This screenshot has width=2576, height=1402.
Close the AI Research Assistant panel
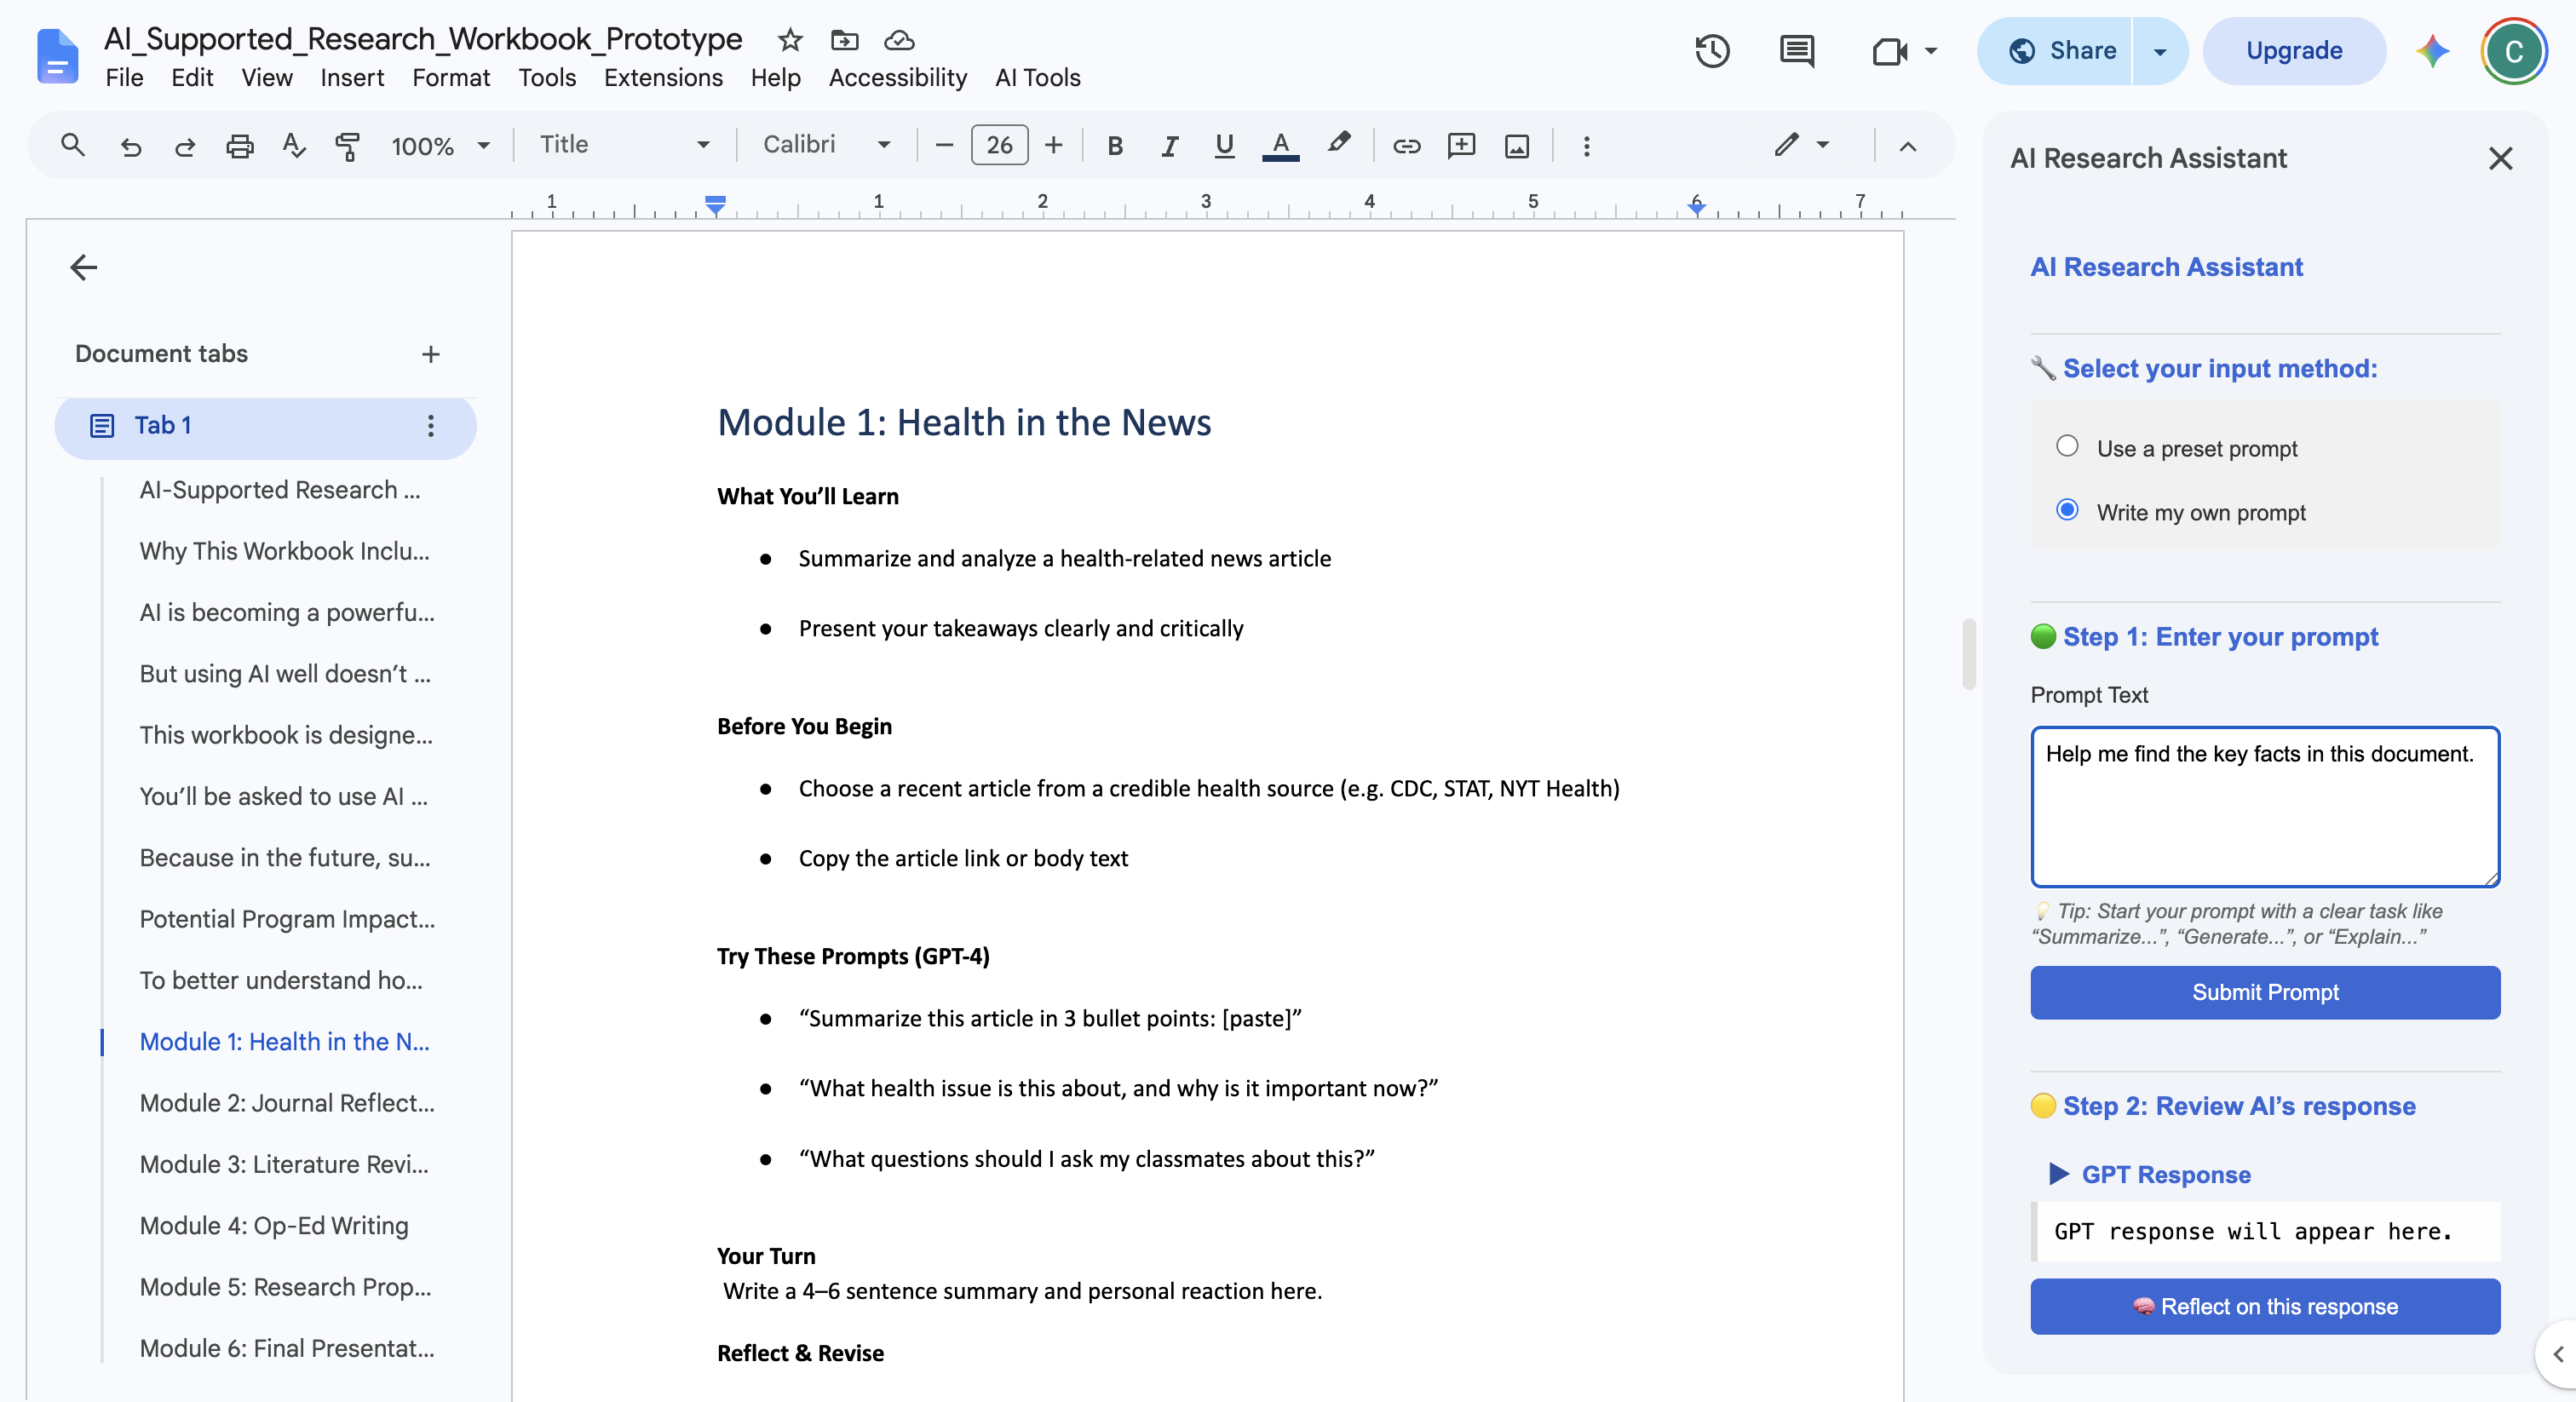pos(2500,158)
